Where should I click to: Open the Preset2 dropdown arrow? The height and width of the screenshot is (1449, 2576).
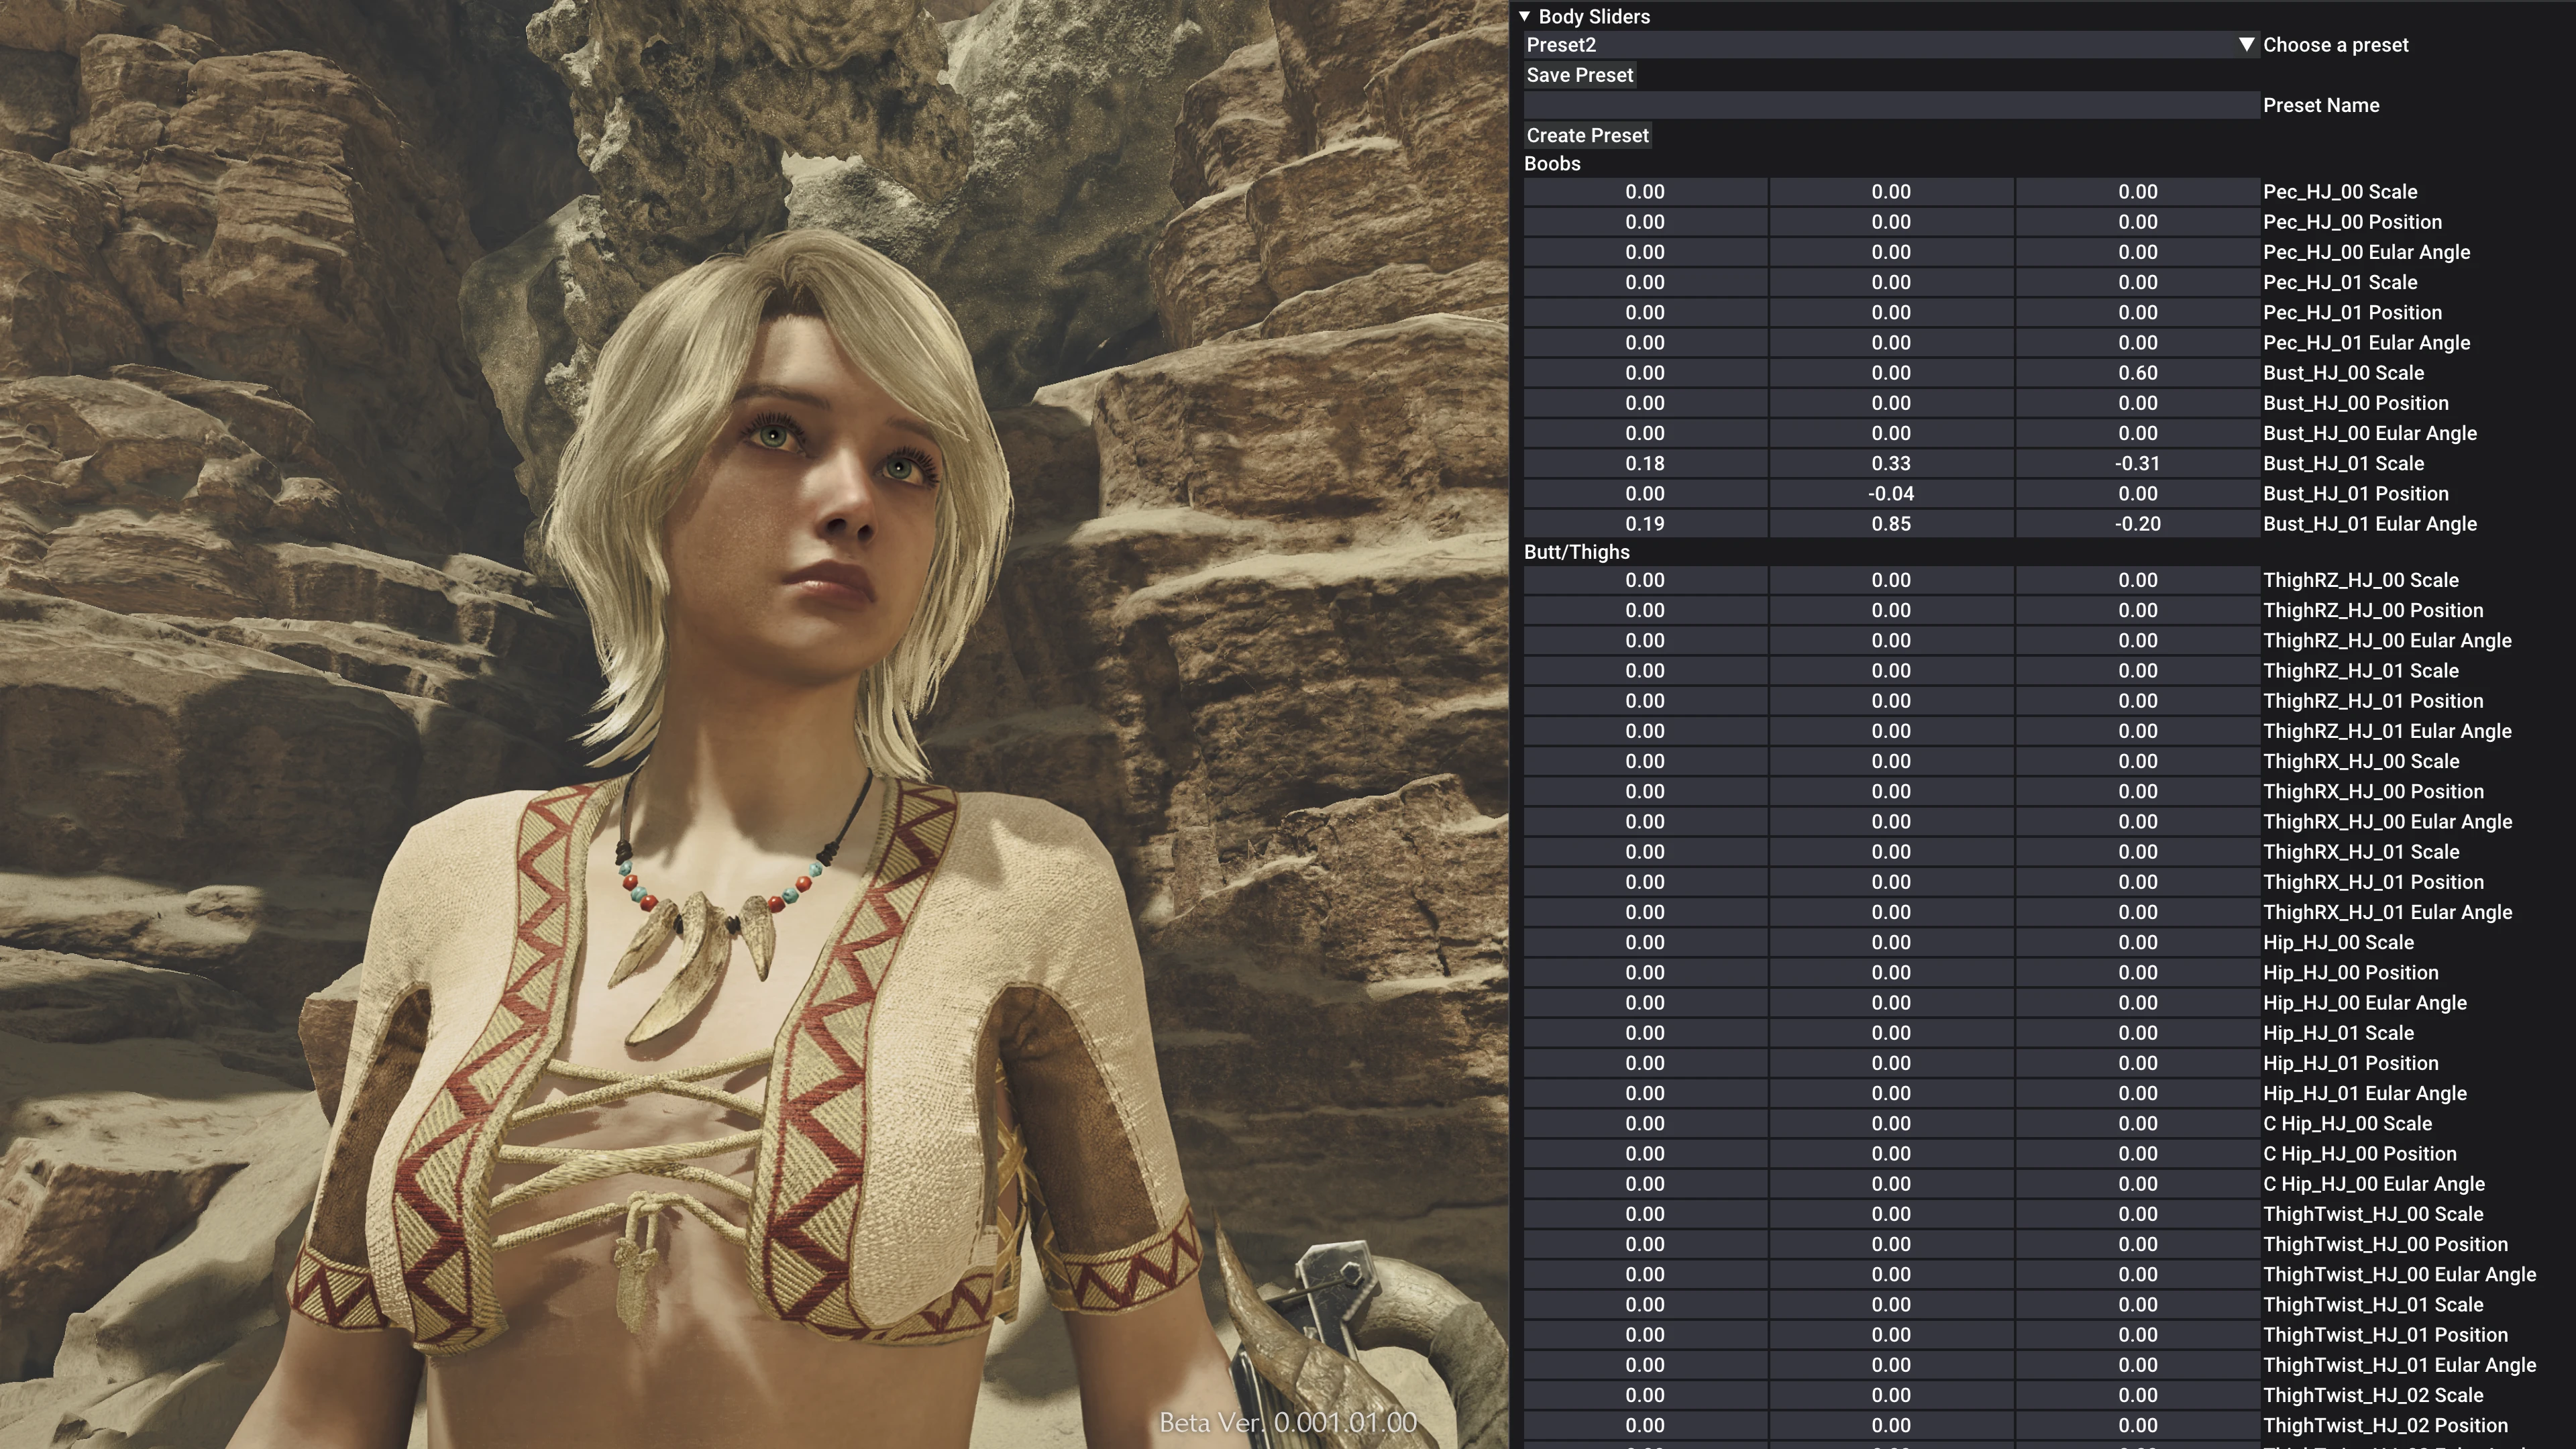coord(2246,45)
